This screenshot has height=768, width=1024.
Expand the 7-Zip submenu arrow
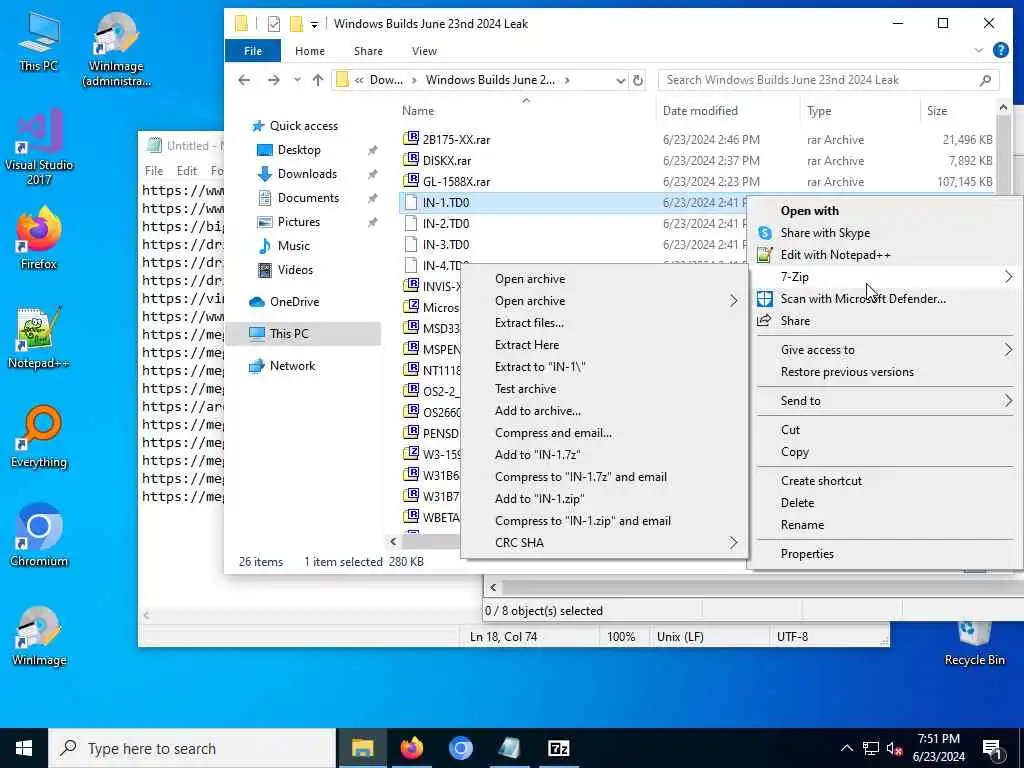click(x=1008, y=277)
